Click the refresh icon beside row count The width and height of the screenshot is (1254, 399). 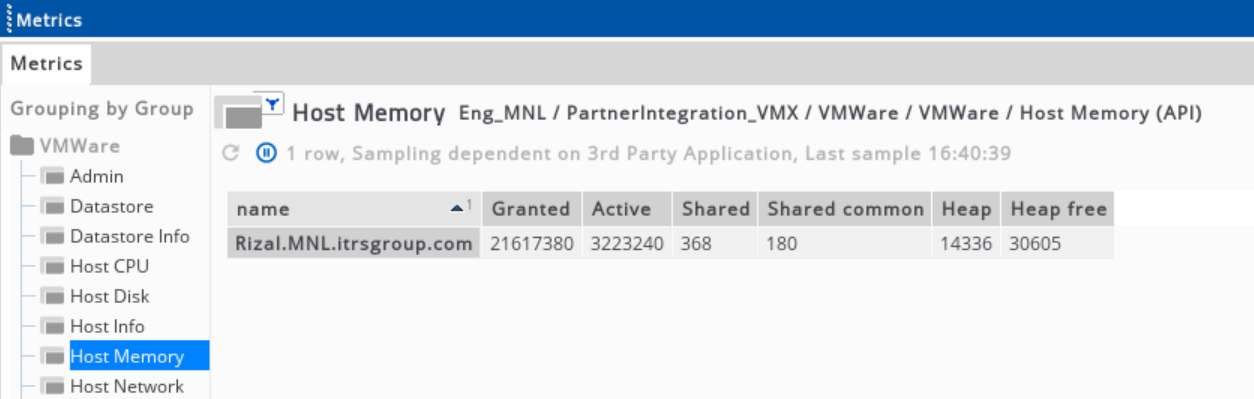click(x=231, y=153)
